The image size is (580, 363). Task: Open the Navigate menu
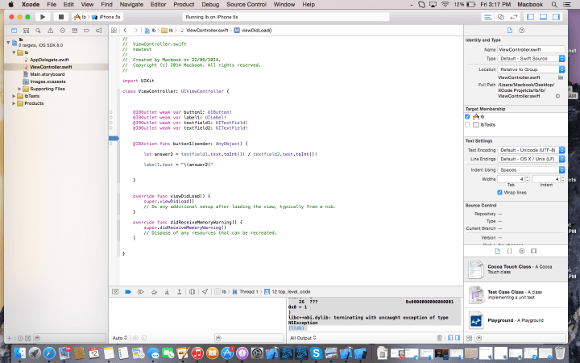131,4
